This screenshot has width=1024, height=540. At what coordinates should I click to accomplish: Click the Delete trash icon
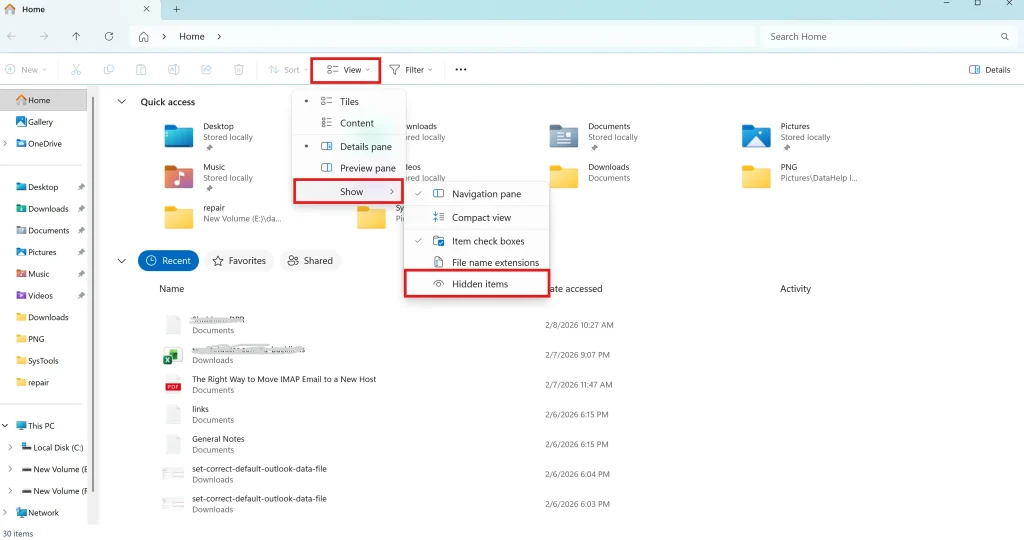[239, 69]
